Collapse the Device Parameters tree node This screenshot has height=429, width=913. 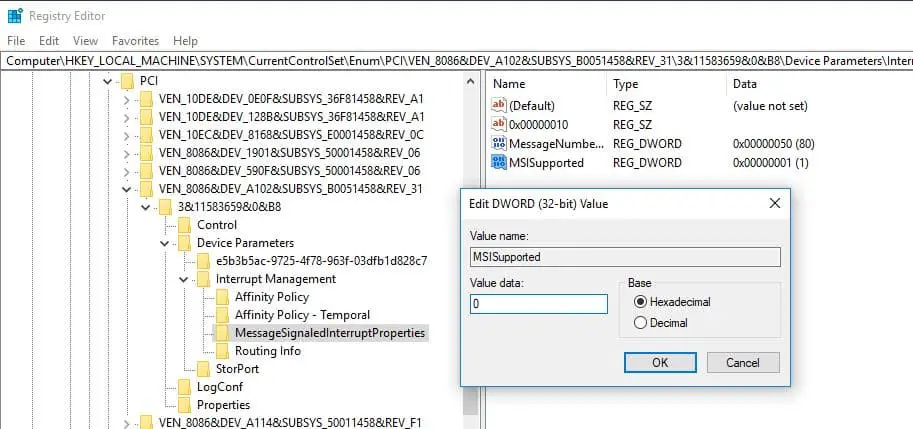point(164,243)
